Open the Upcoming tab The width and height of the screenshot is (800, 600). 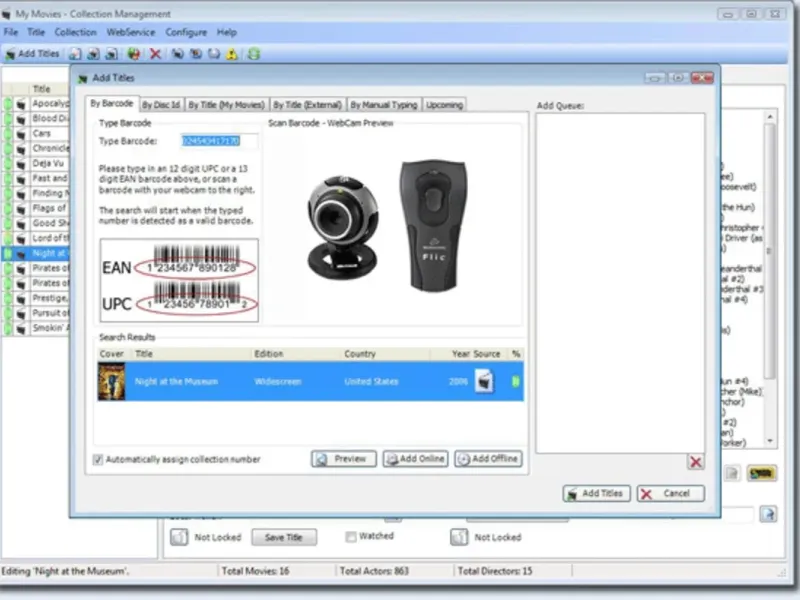pos(444,105)
